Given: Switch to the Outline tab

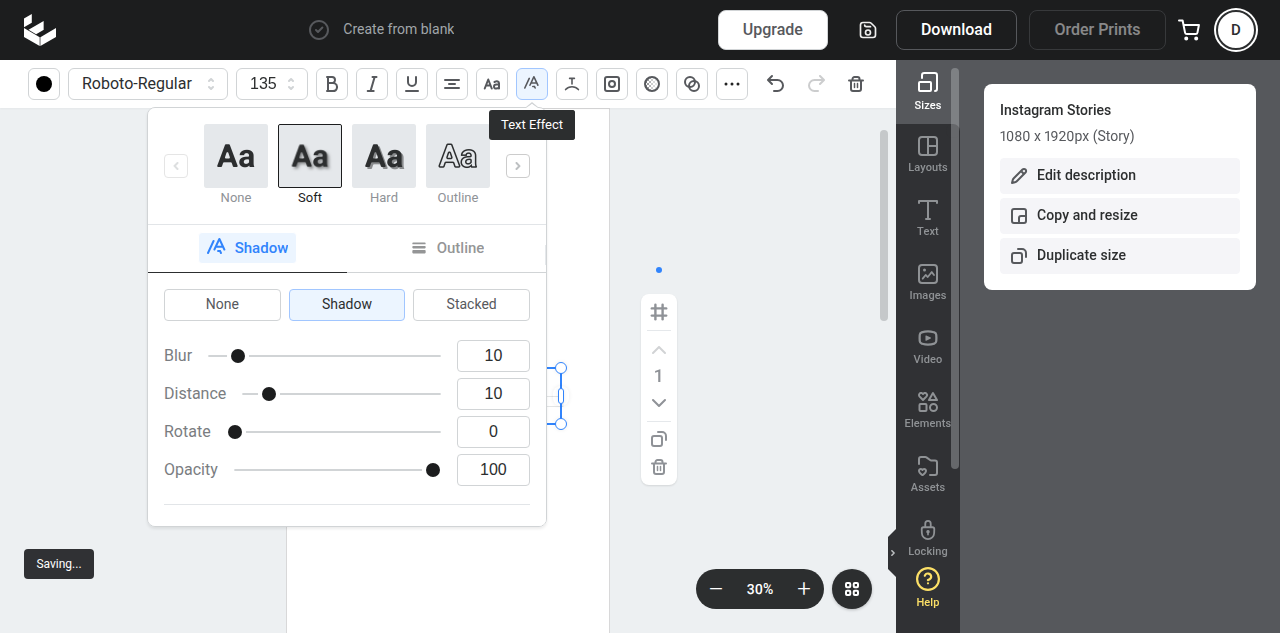Looking at the screenshot, I should (x=447, y=248).
